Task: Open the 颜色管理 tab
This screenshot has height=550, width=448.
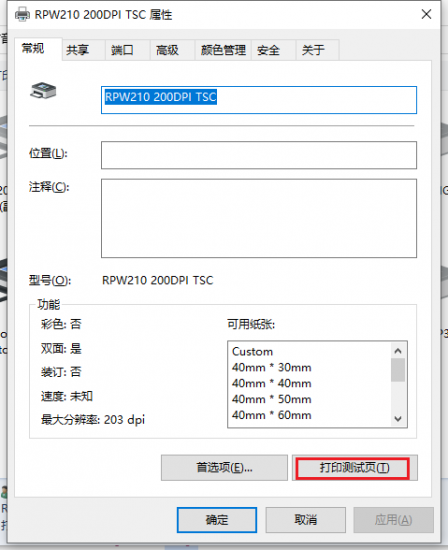Action: point(223,50)
